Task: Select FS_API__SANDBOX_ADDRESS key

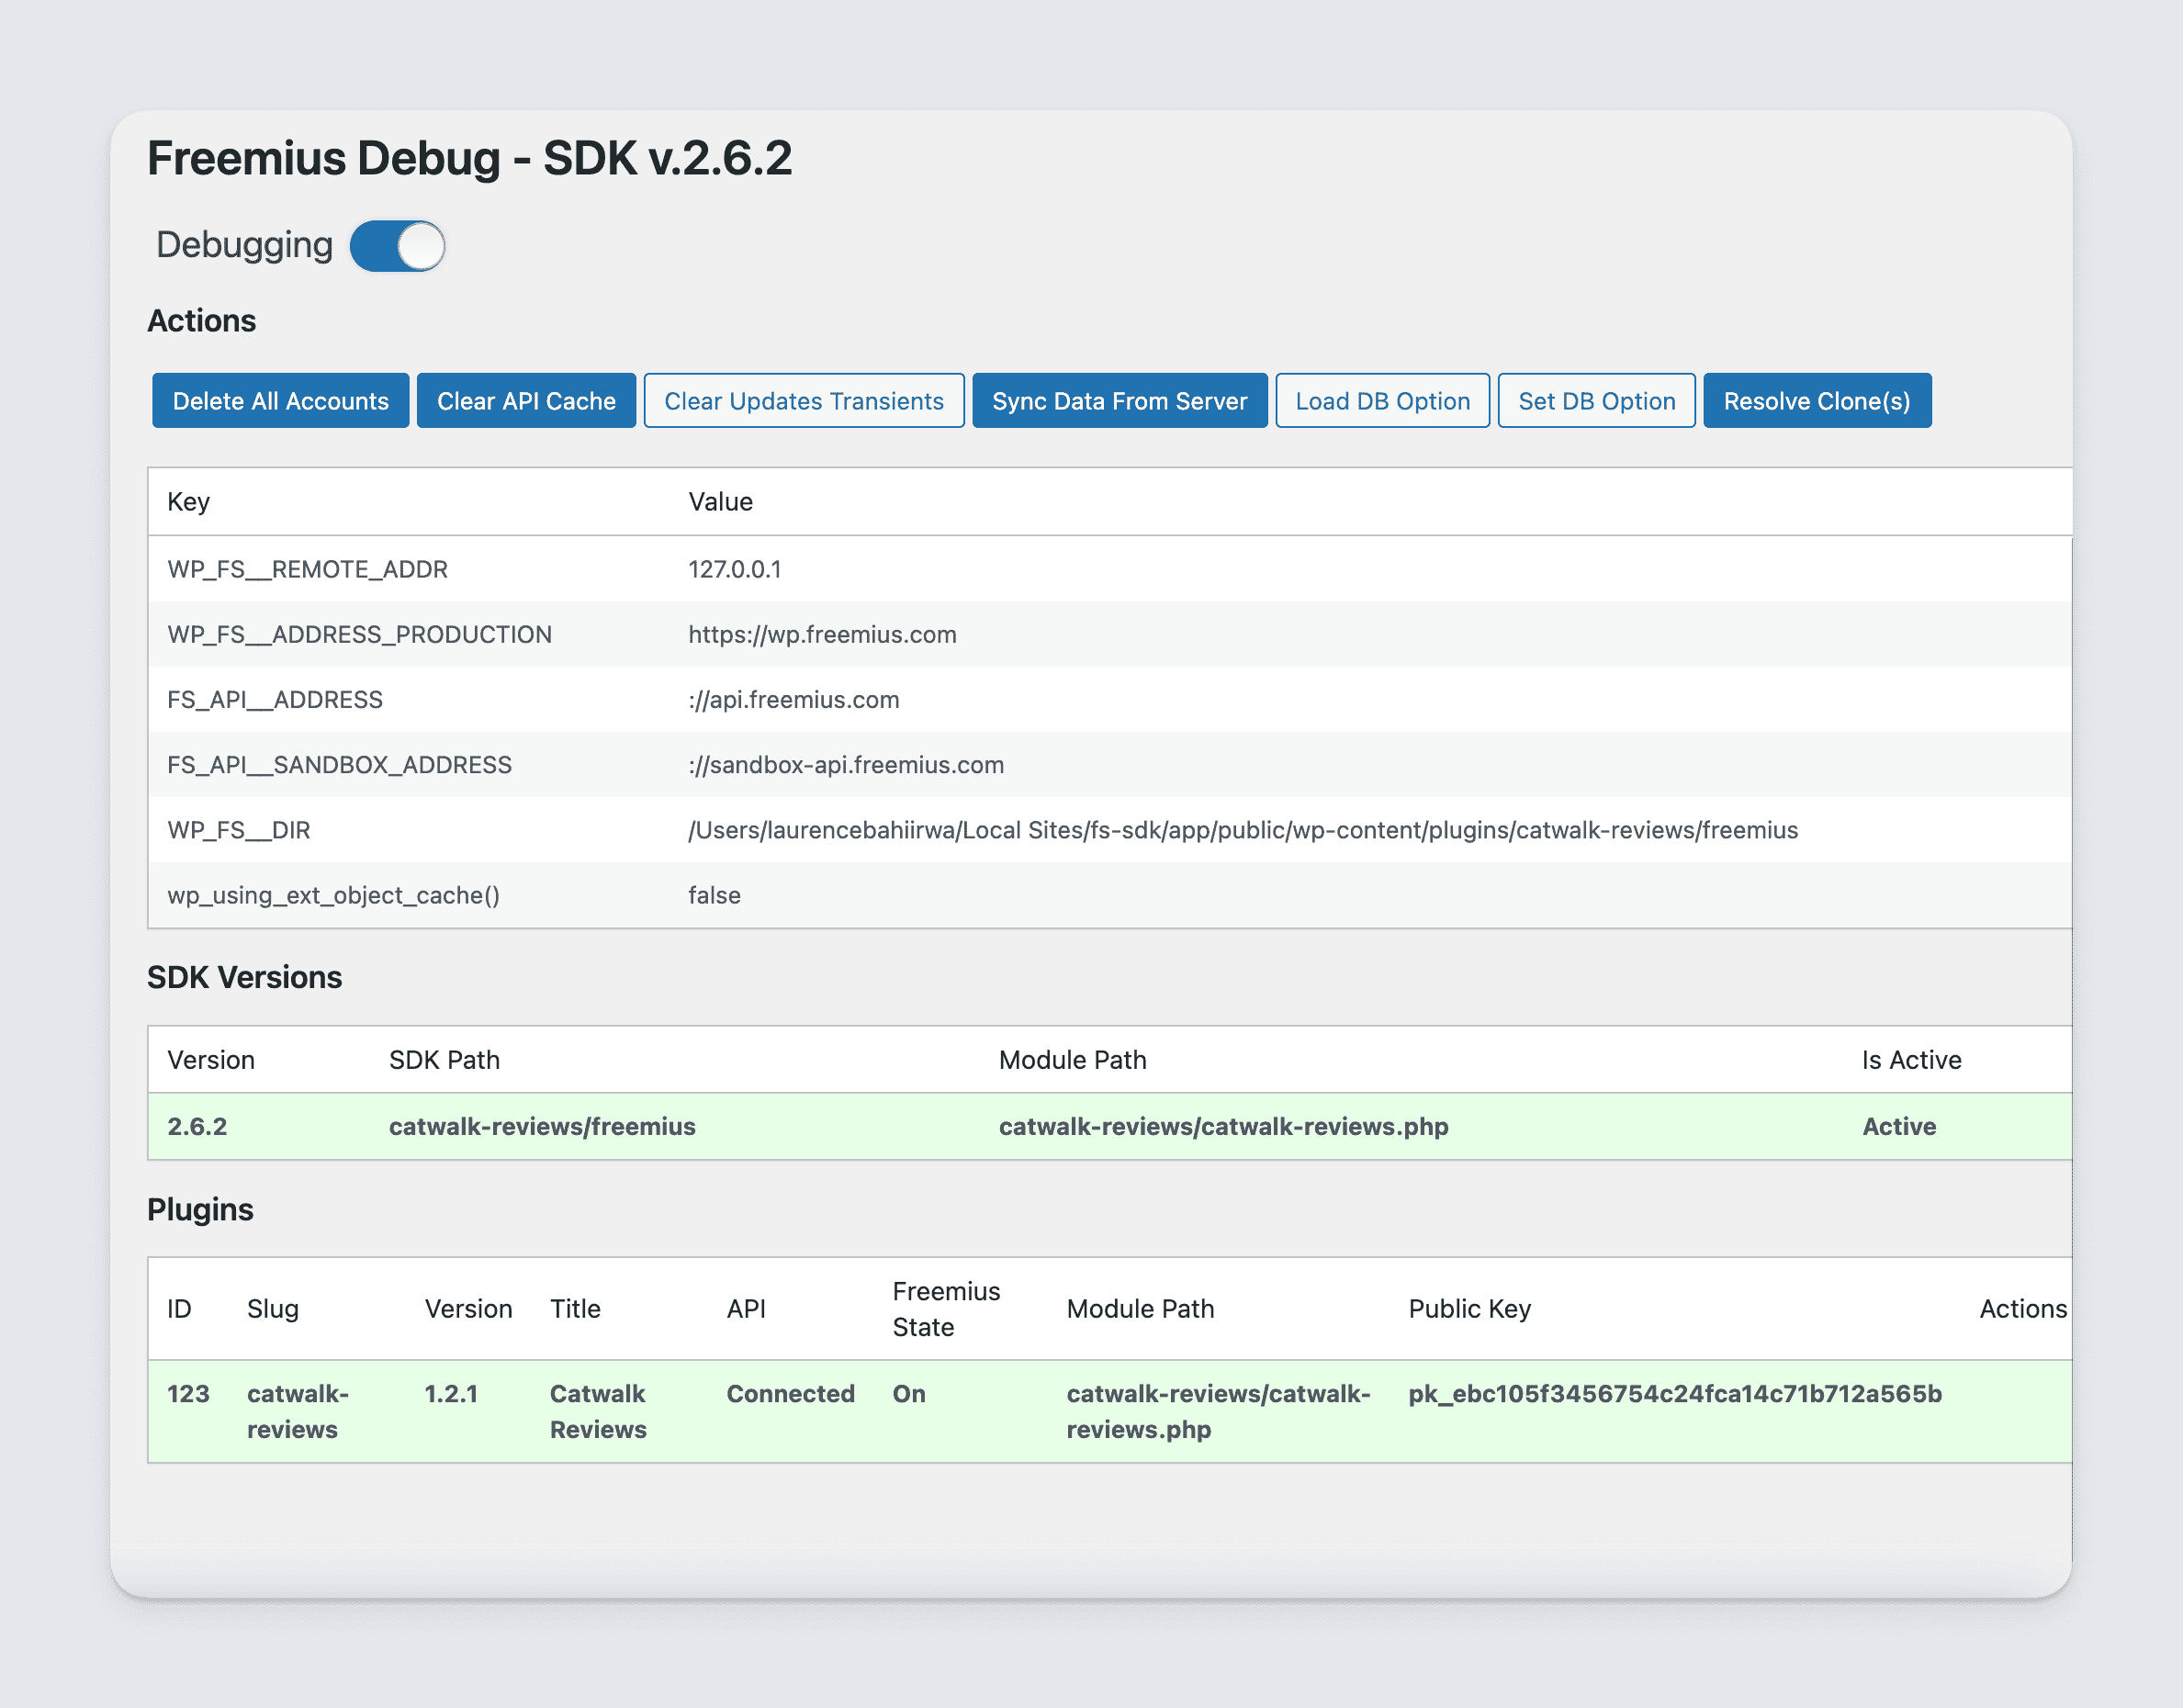Action: [x=340, y=764]
